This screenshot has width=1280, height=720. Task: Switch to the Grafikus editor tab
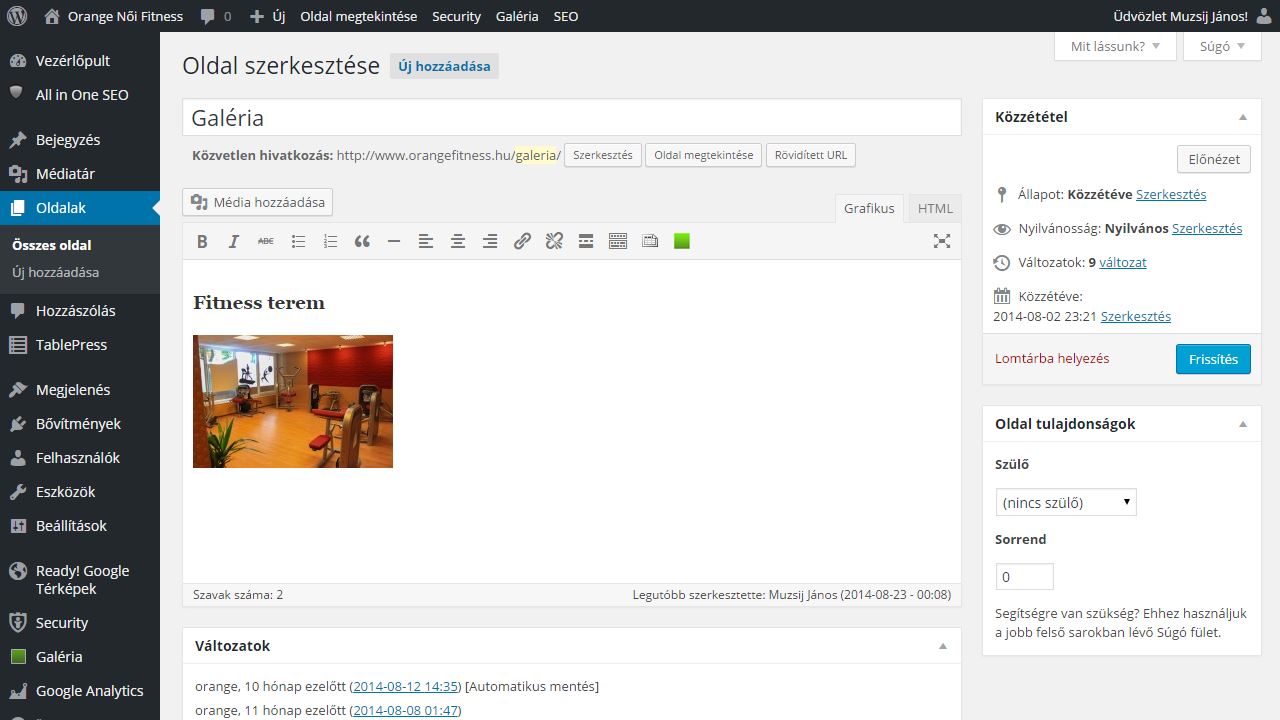pyautogui.click(x=869, y=208)
